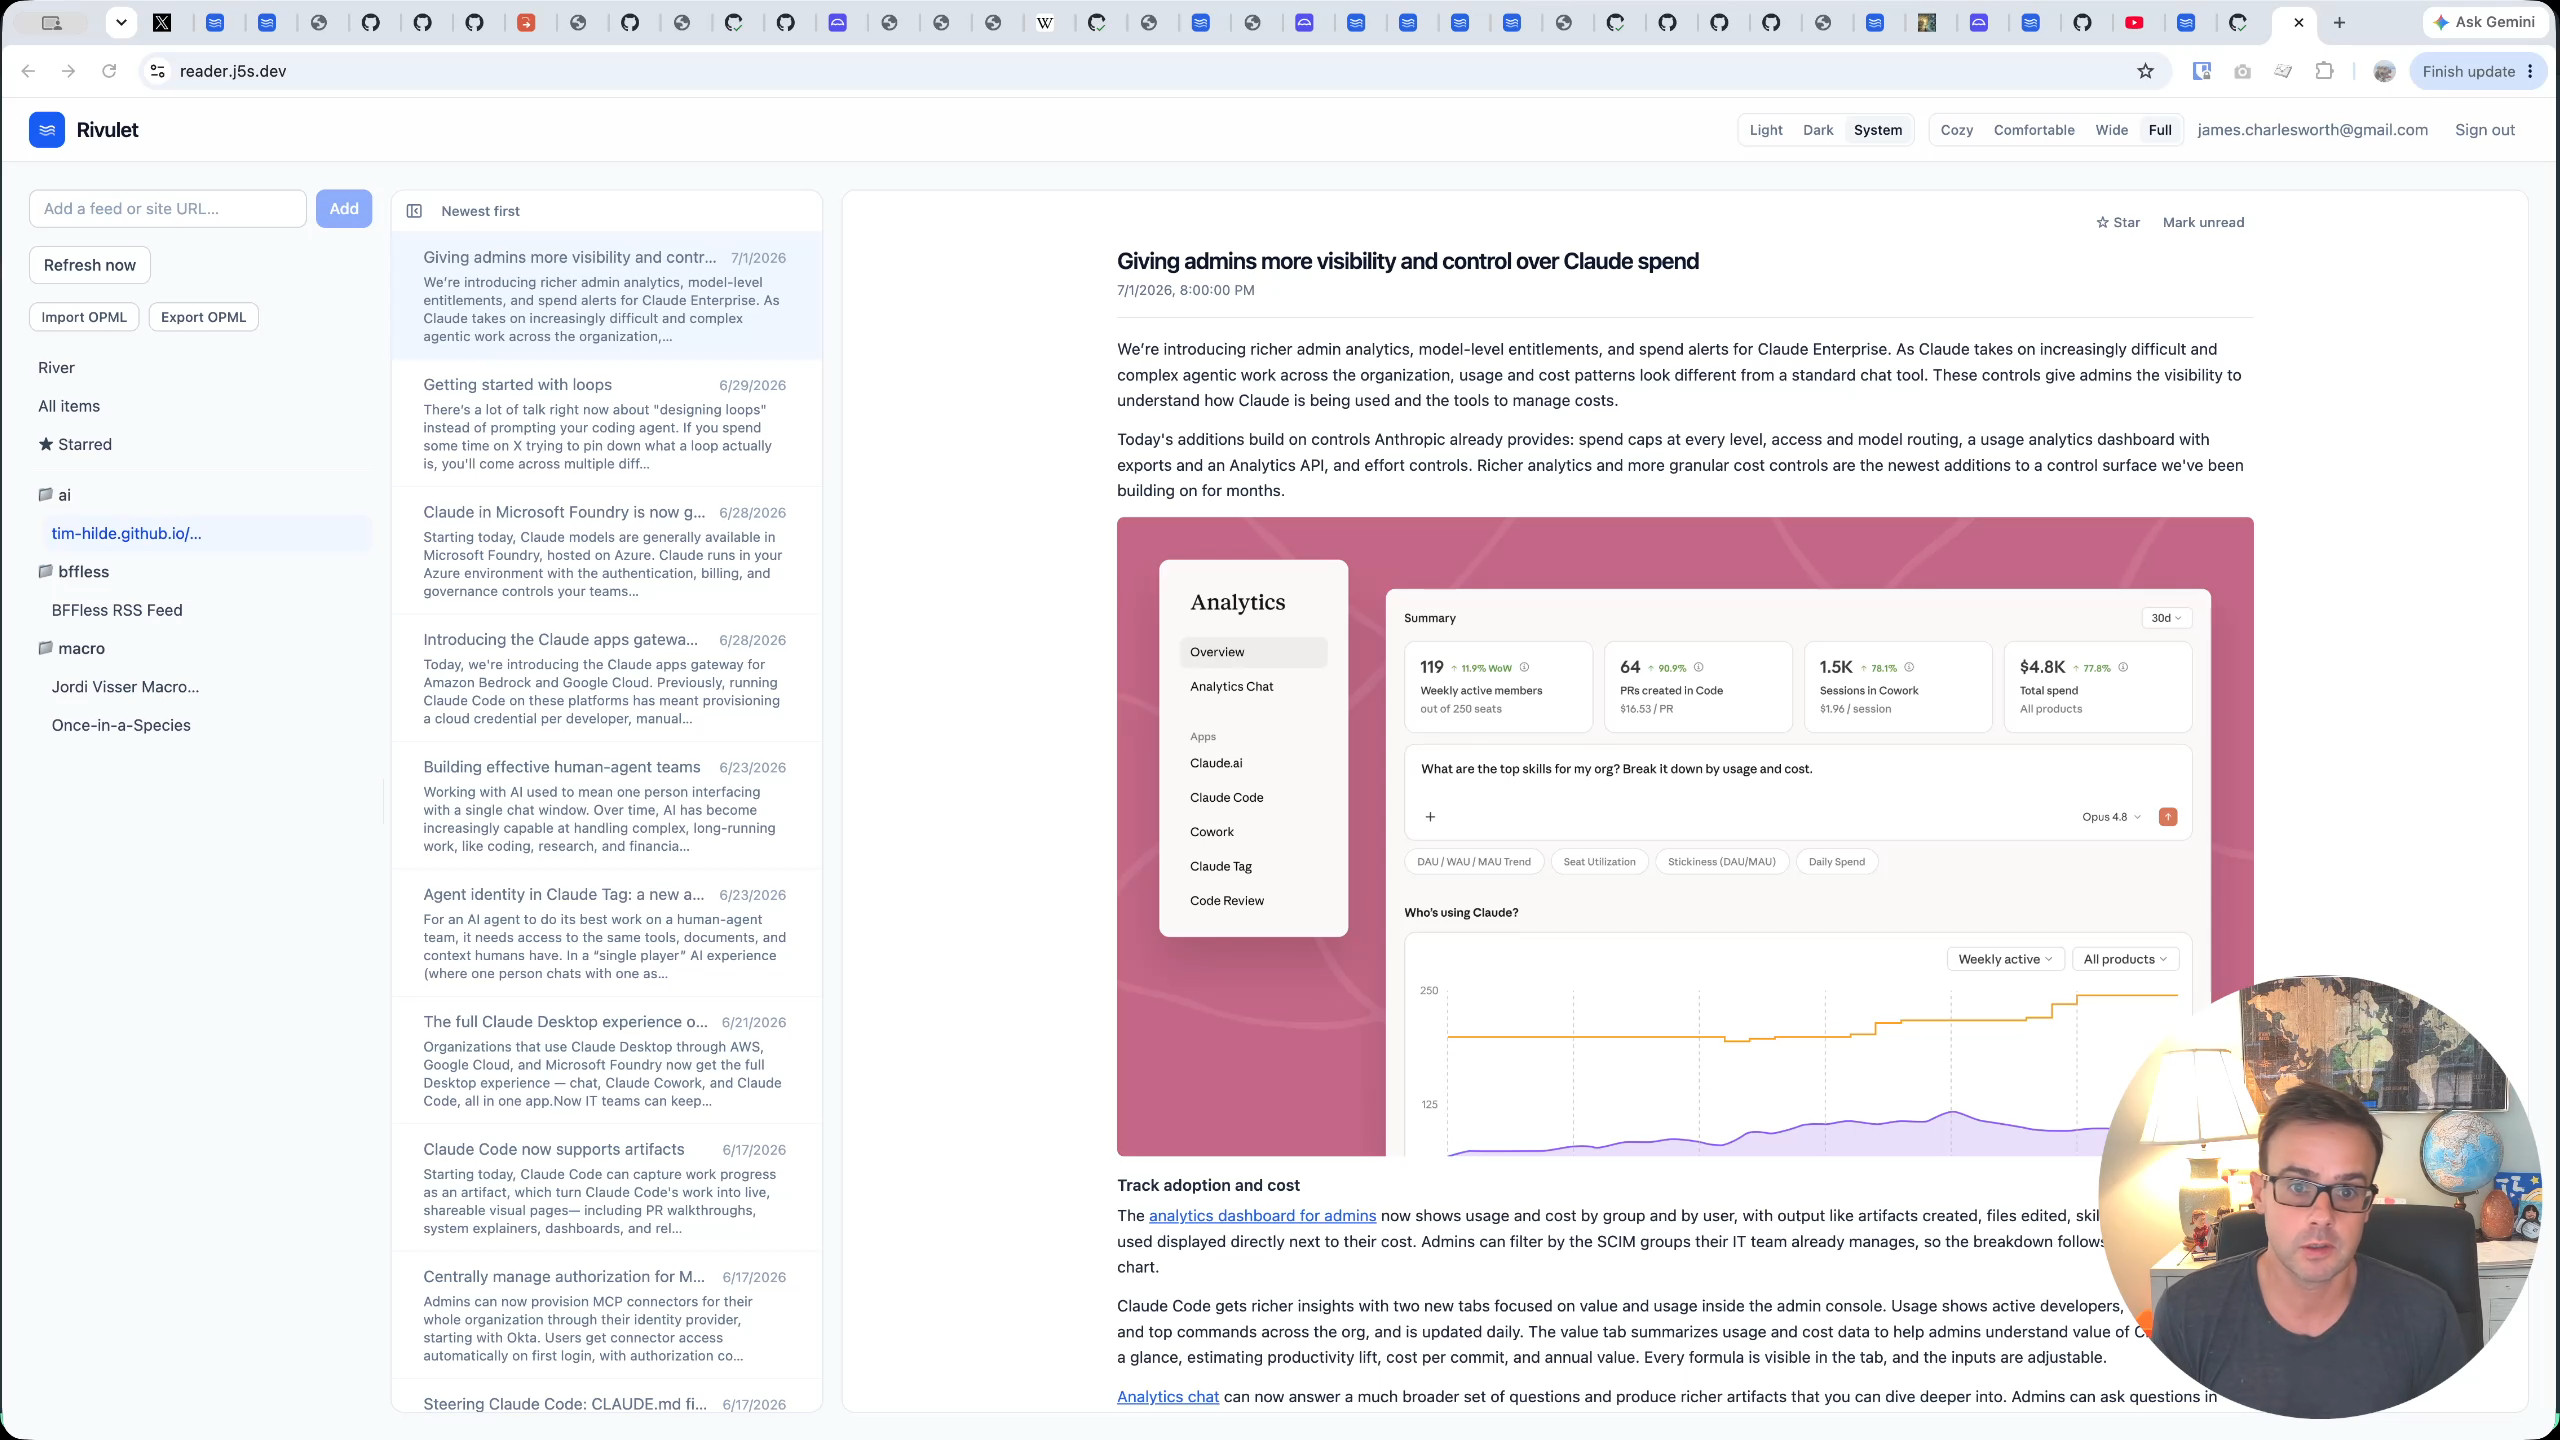This screenshot has height=1440, width=2560.
Task: Click the Analytics screenshot image in article
Action: (1685, 836)
